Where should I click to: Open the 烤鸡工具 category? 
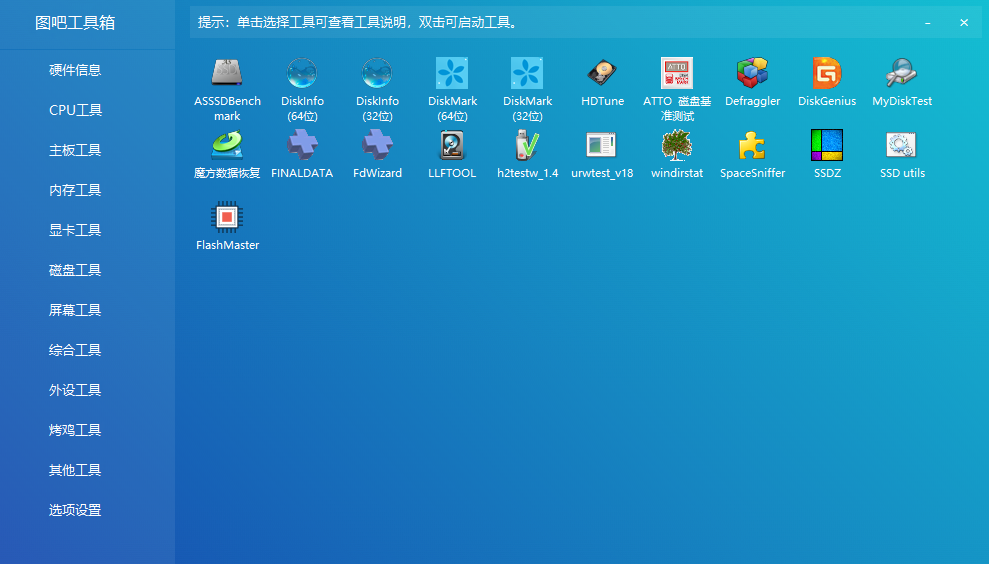(x=75, y=430)
